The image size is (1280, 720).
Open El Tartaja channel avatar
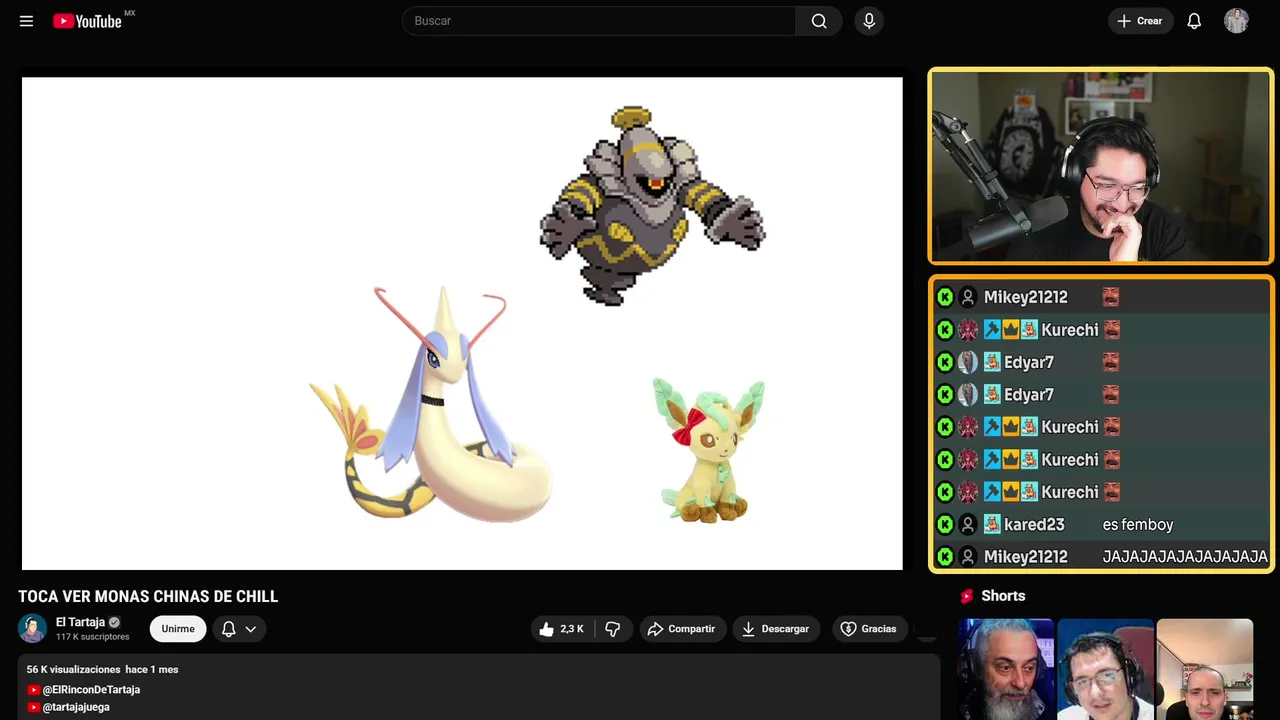(x=33, y=628)
